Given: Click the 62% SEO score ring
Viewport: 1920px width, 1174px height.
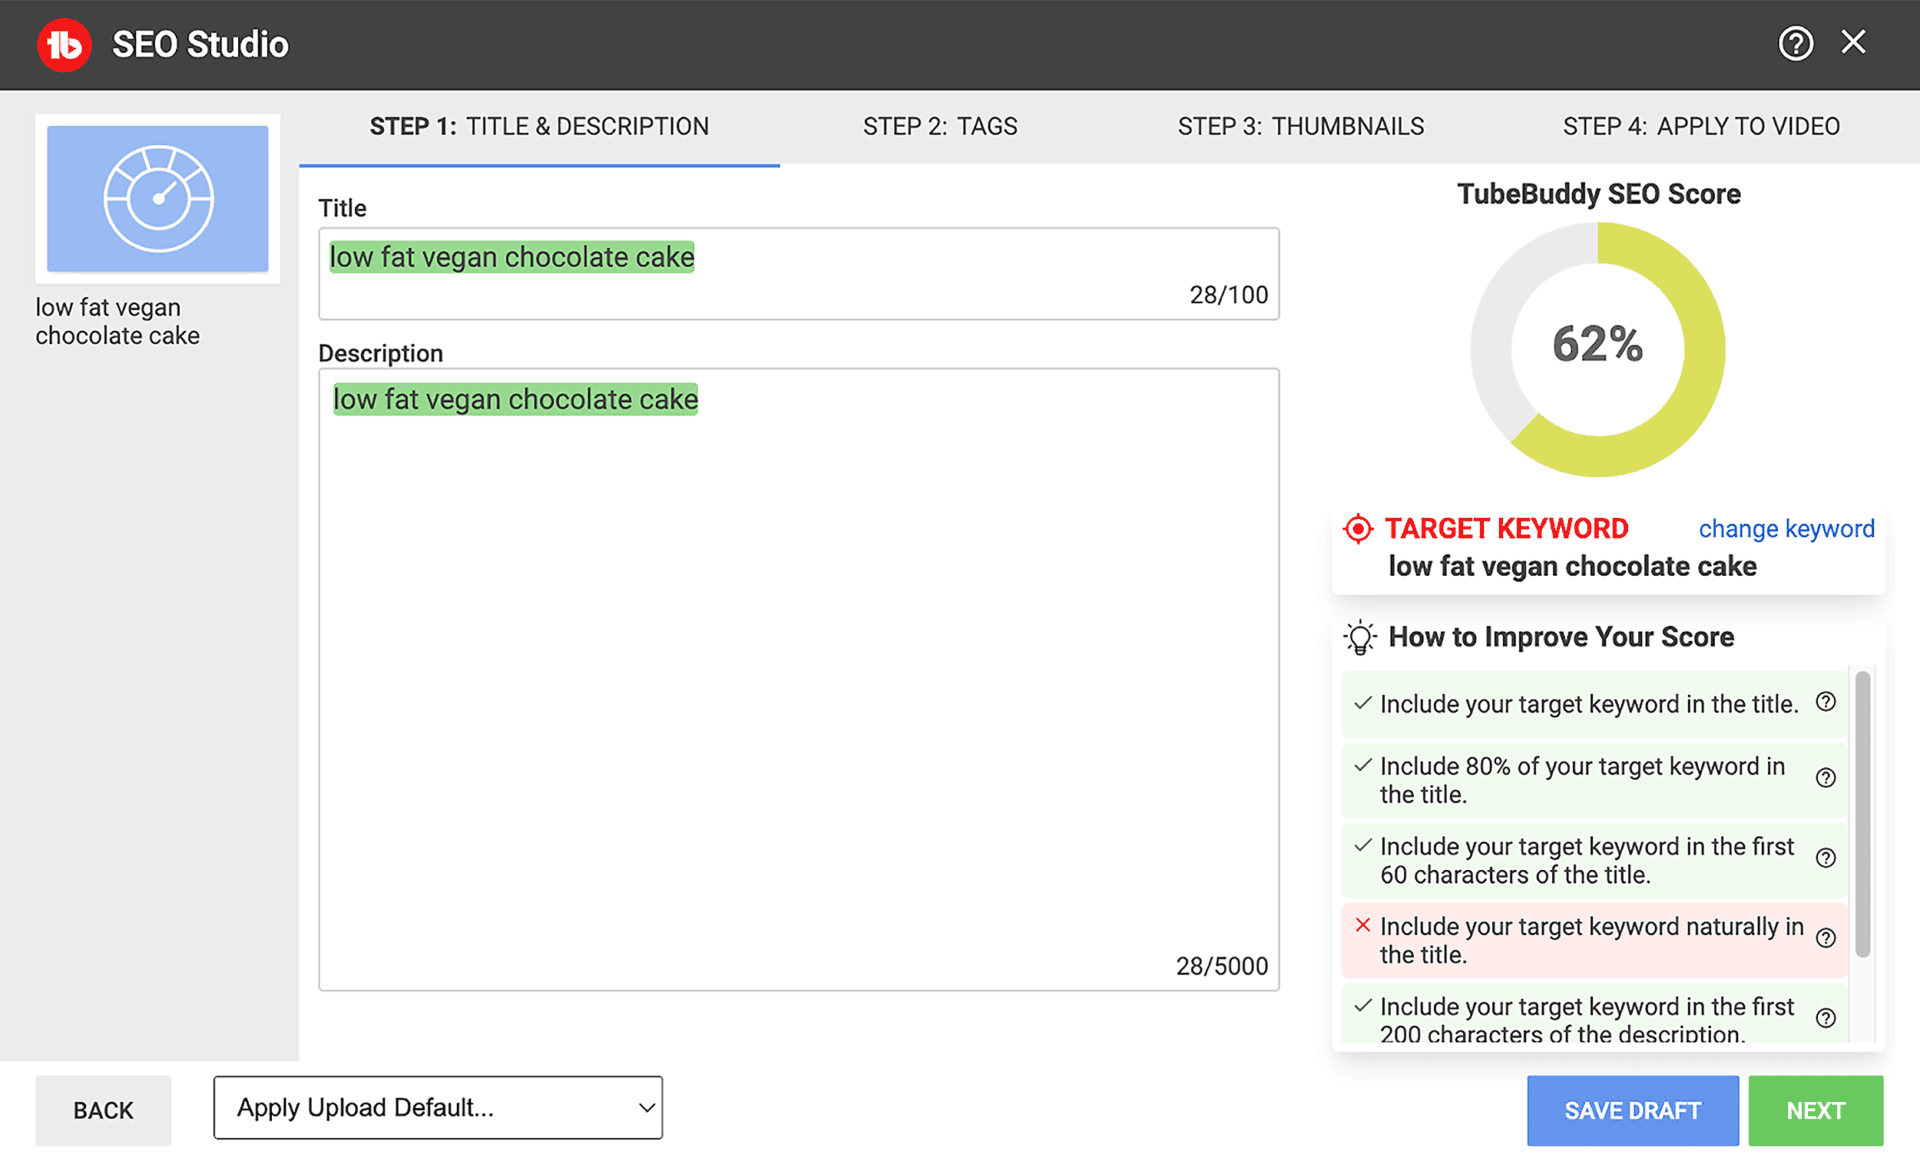Looking at the screenshot, I should [x=1597, y=349].
